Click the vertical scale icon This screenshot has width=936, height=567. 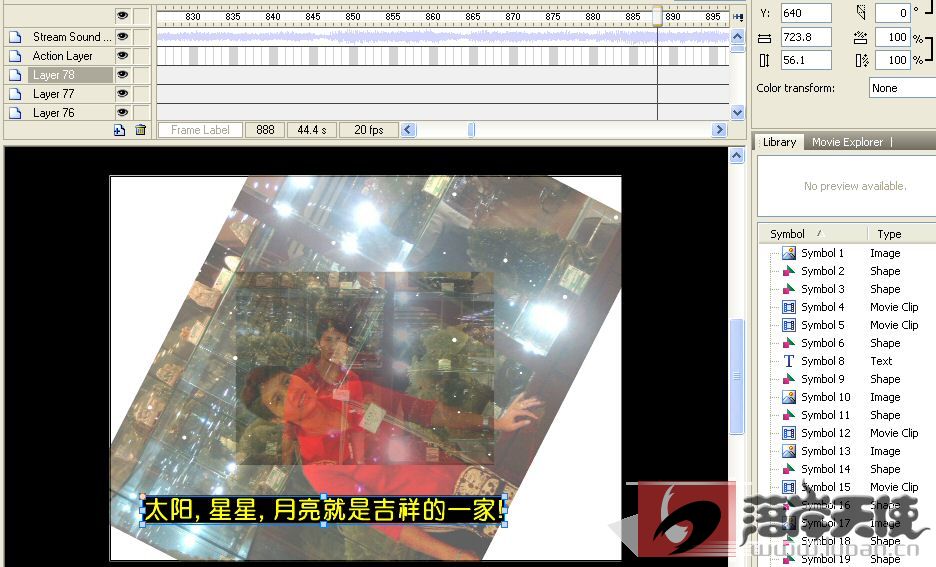point(861,60)
